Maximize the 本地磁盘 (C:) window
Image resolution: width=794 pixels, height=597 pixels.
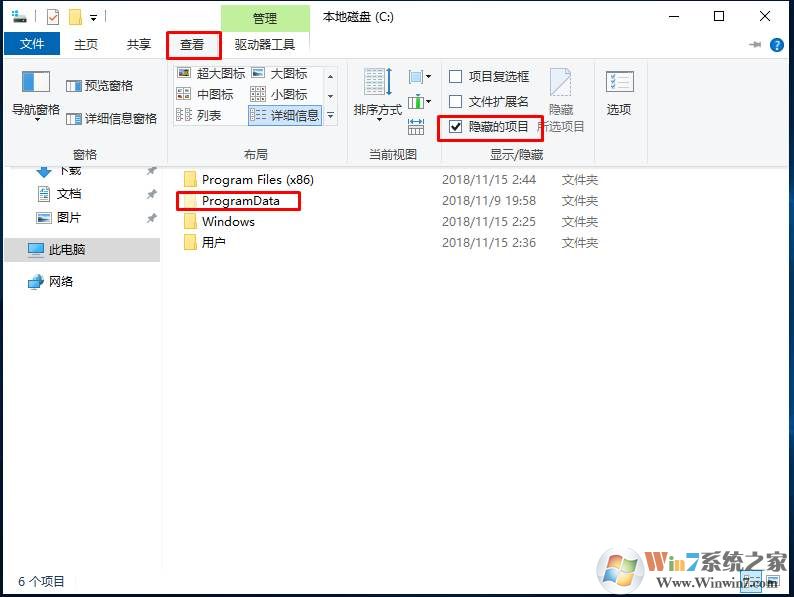click(719, 17)
